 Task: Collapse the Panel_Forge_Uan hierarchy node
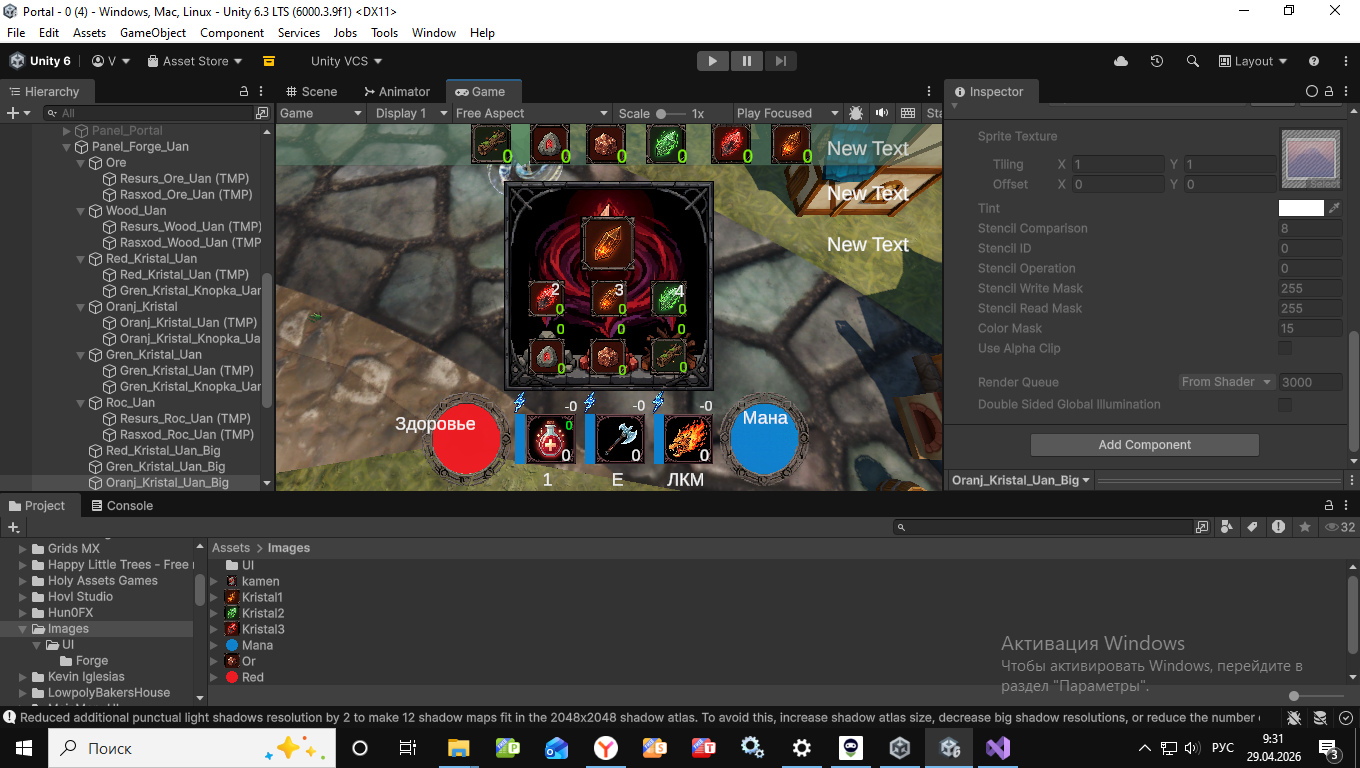click(67, 147)
